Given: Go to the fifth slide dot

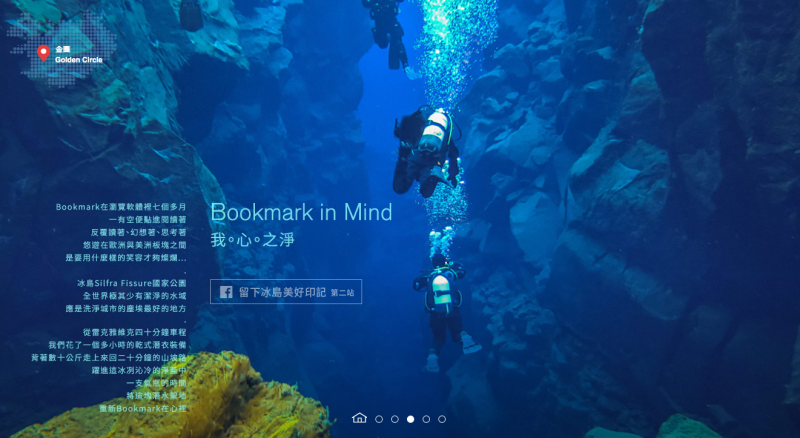Looking at the screenshot, I should [x=442, y=419].
